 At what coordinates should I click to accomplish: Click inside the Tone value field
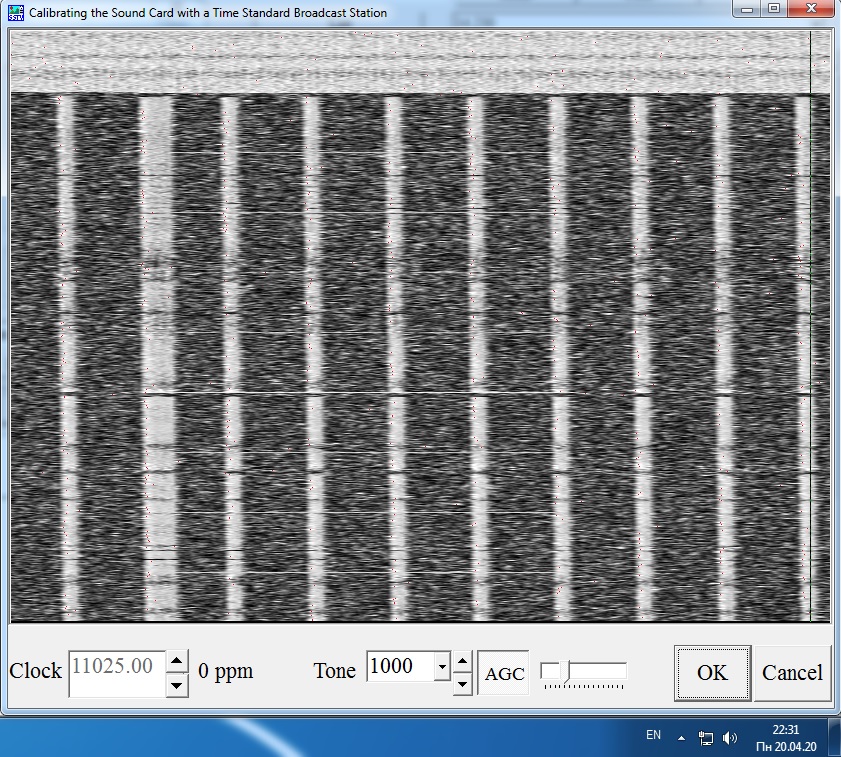pos(400,667)
